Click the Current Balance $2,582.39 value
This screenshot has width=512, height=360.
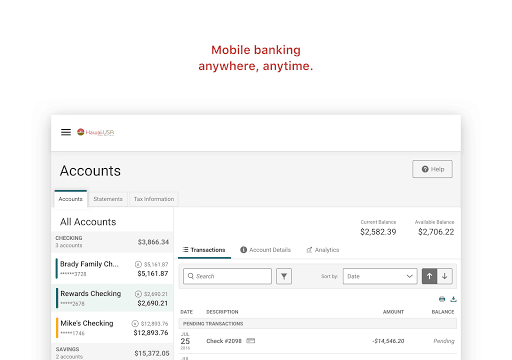click(x=378, y=232)
